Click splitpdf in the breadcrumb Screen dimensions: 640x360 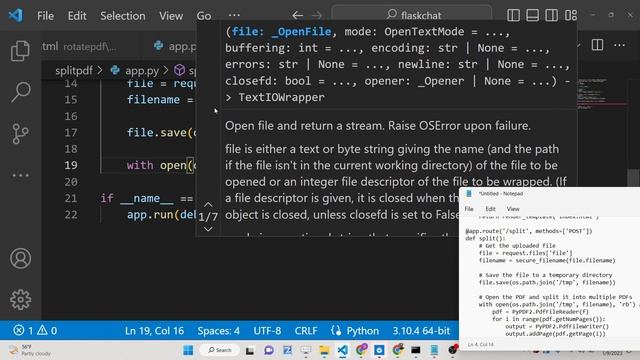coord(74,70)
